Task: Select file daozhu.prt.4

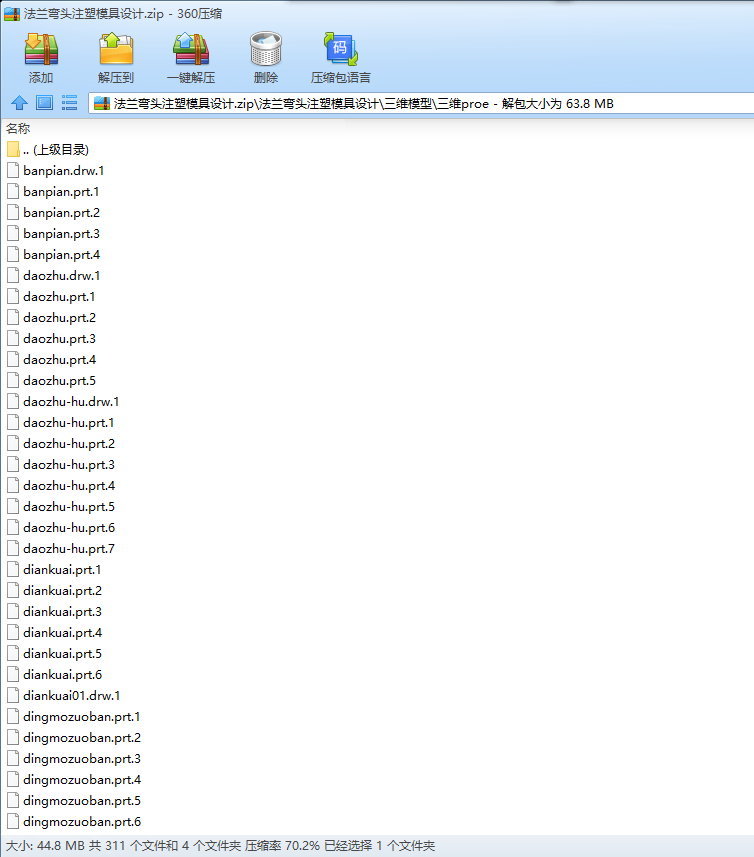Action: [51, 360]
